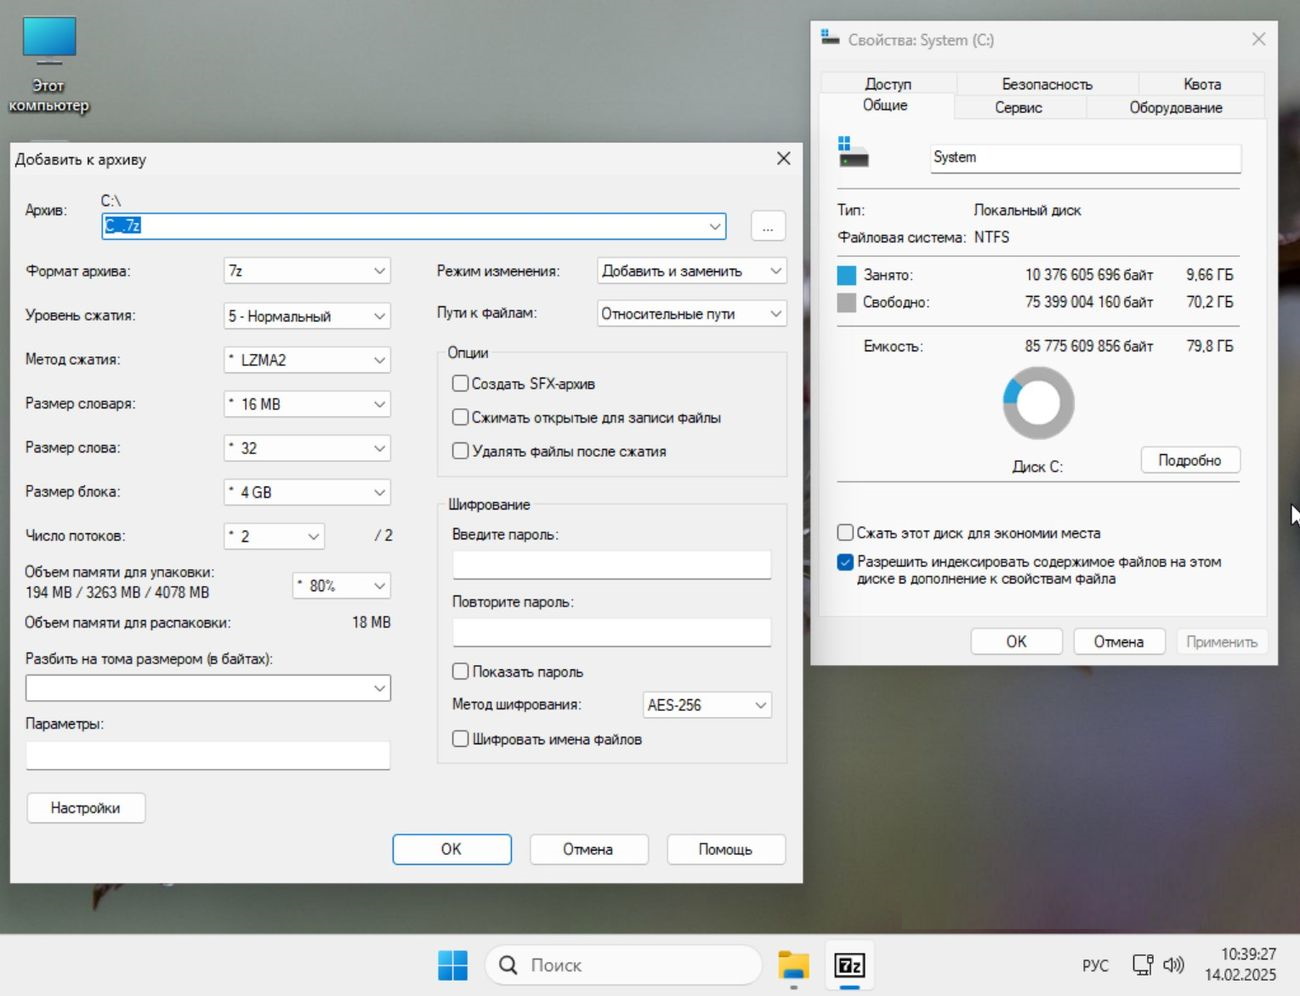Select Общие tab
1300x996 pixels.
pyautogui.click(x=886, y=105)
